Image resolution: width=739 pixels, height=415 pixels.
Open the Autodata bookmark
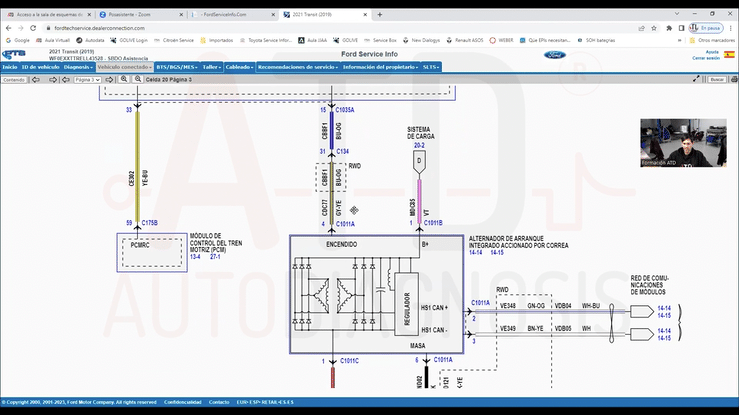click(x=90, y=41)
